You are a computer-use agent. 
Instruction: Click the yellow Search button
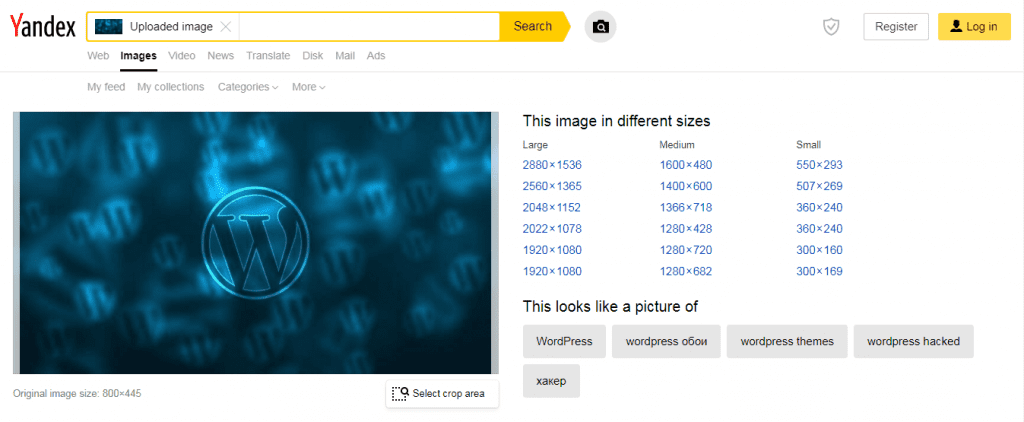[x=533, y=27]
